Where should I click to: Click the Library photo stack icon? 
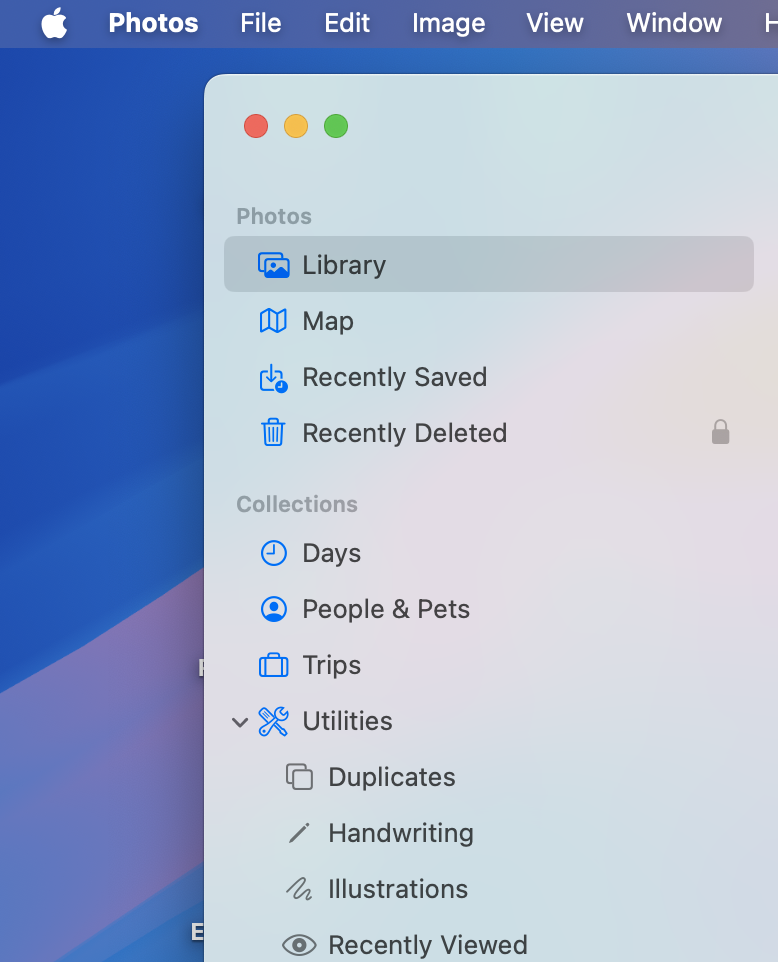(x=273, y=265)
